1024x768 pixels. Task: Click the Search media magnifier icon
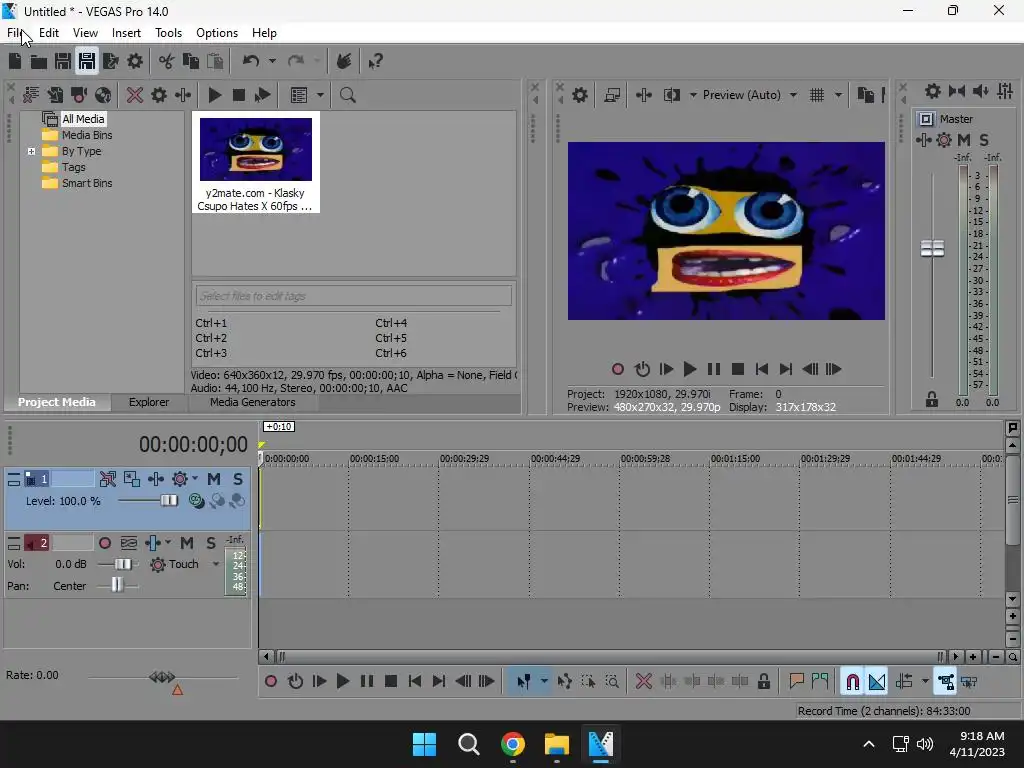click(x=347, y=95)
